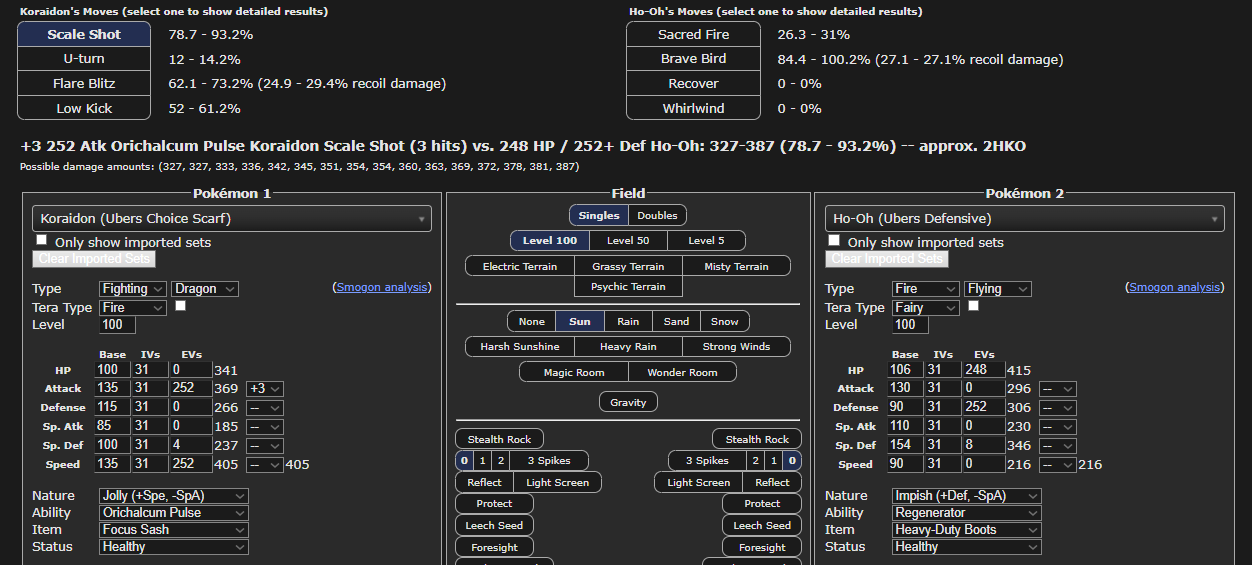
Task: Open Koraidon's Fighting type dropdown
Action: click(133, 288)
